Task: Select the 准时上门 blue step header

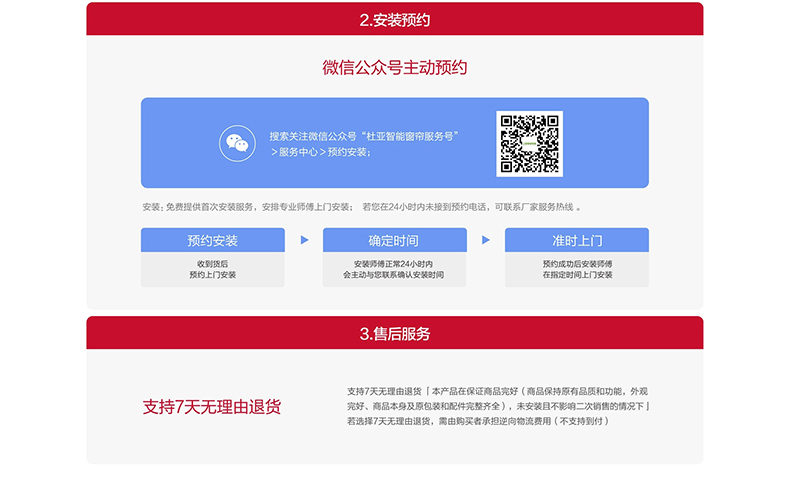Action: (x=576, y=240)
